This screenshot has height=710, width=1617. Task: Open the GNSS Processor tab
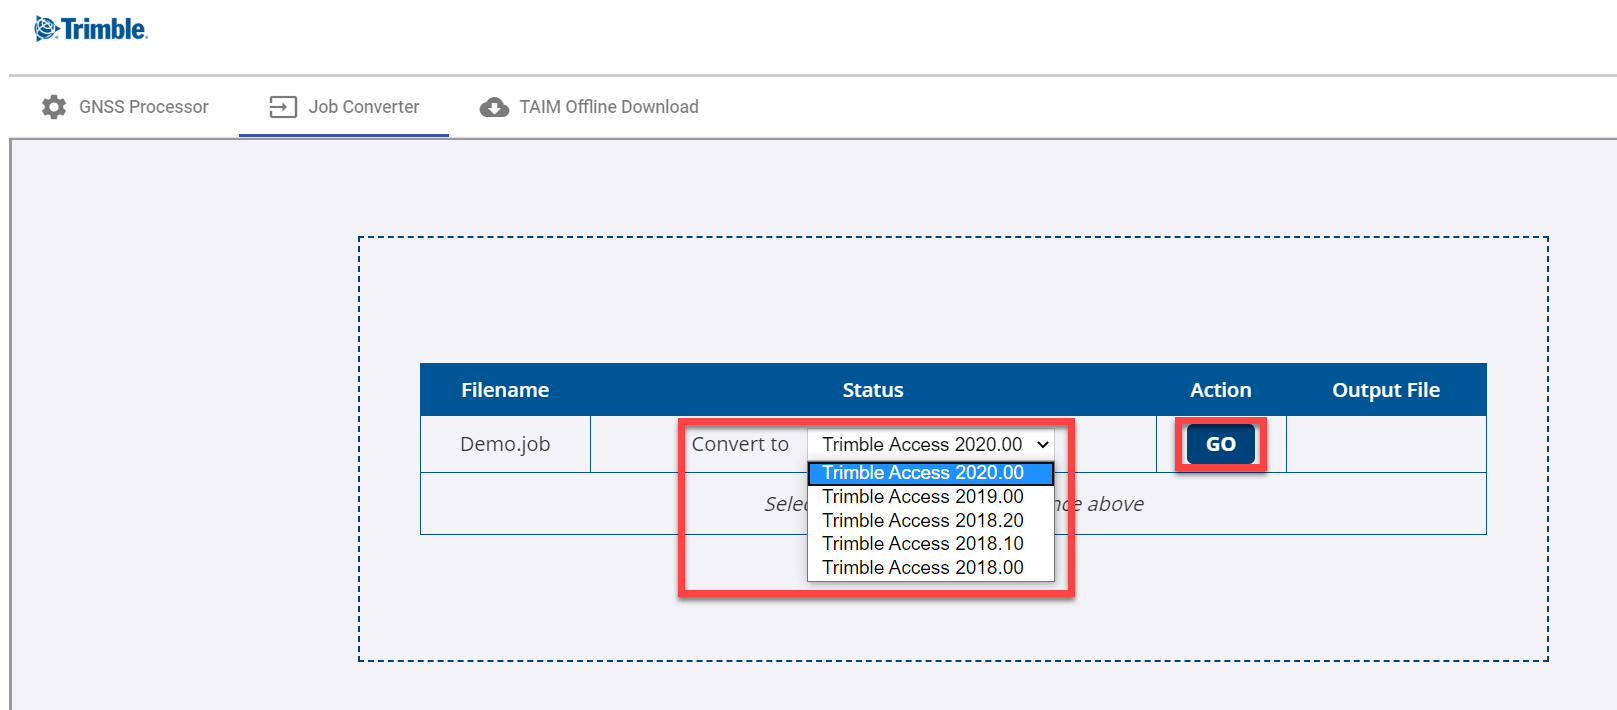tap(124, 107)
